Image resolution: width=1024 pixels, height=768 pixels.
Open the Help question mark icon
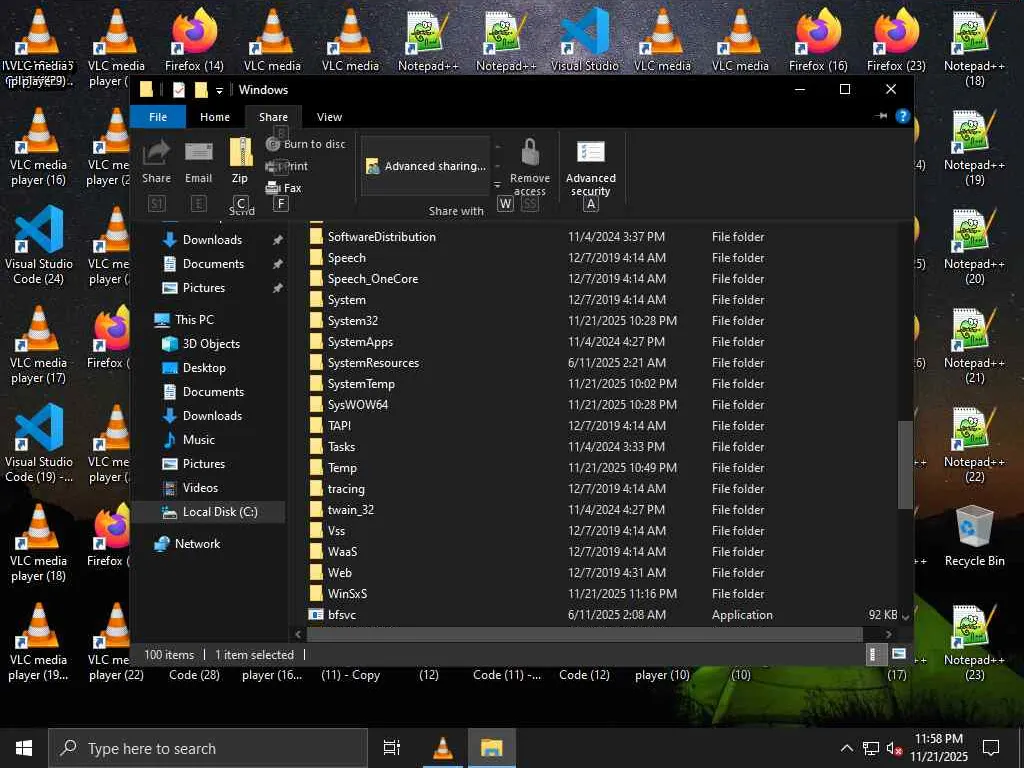pos(903,116)
